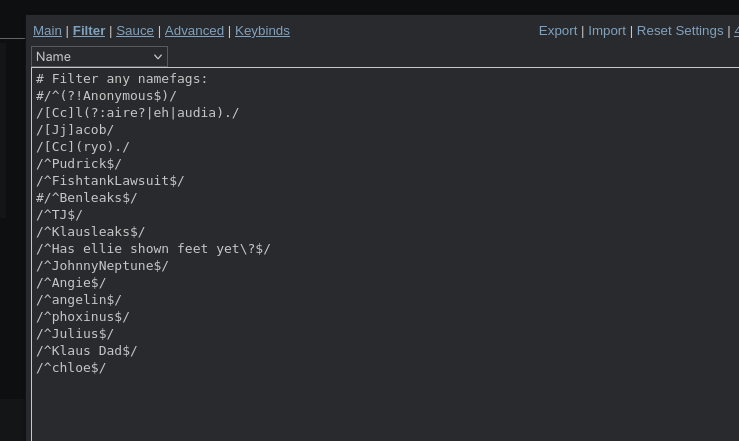Click the Import link
Screen dimensions: 739x441
(607, 31)
